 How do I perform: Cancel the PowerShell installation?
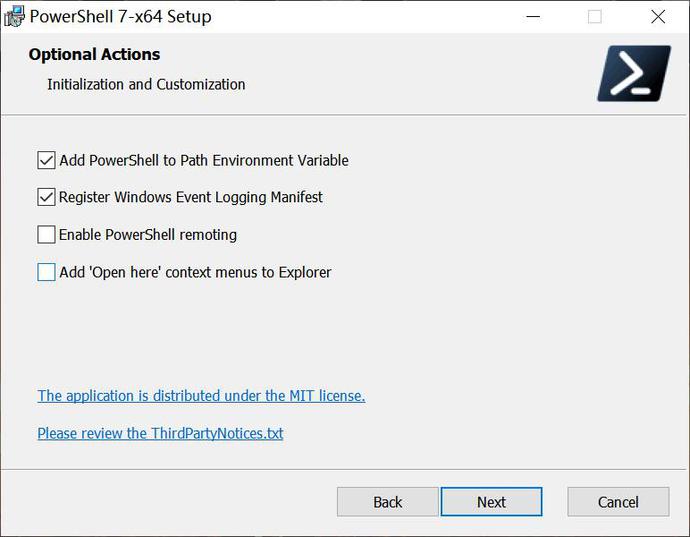click(618, 502)
